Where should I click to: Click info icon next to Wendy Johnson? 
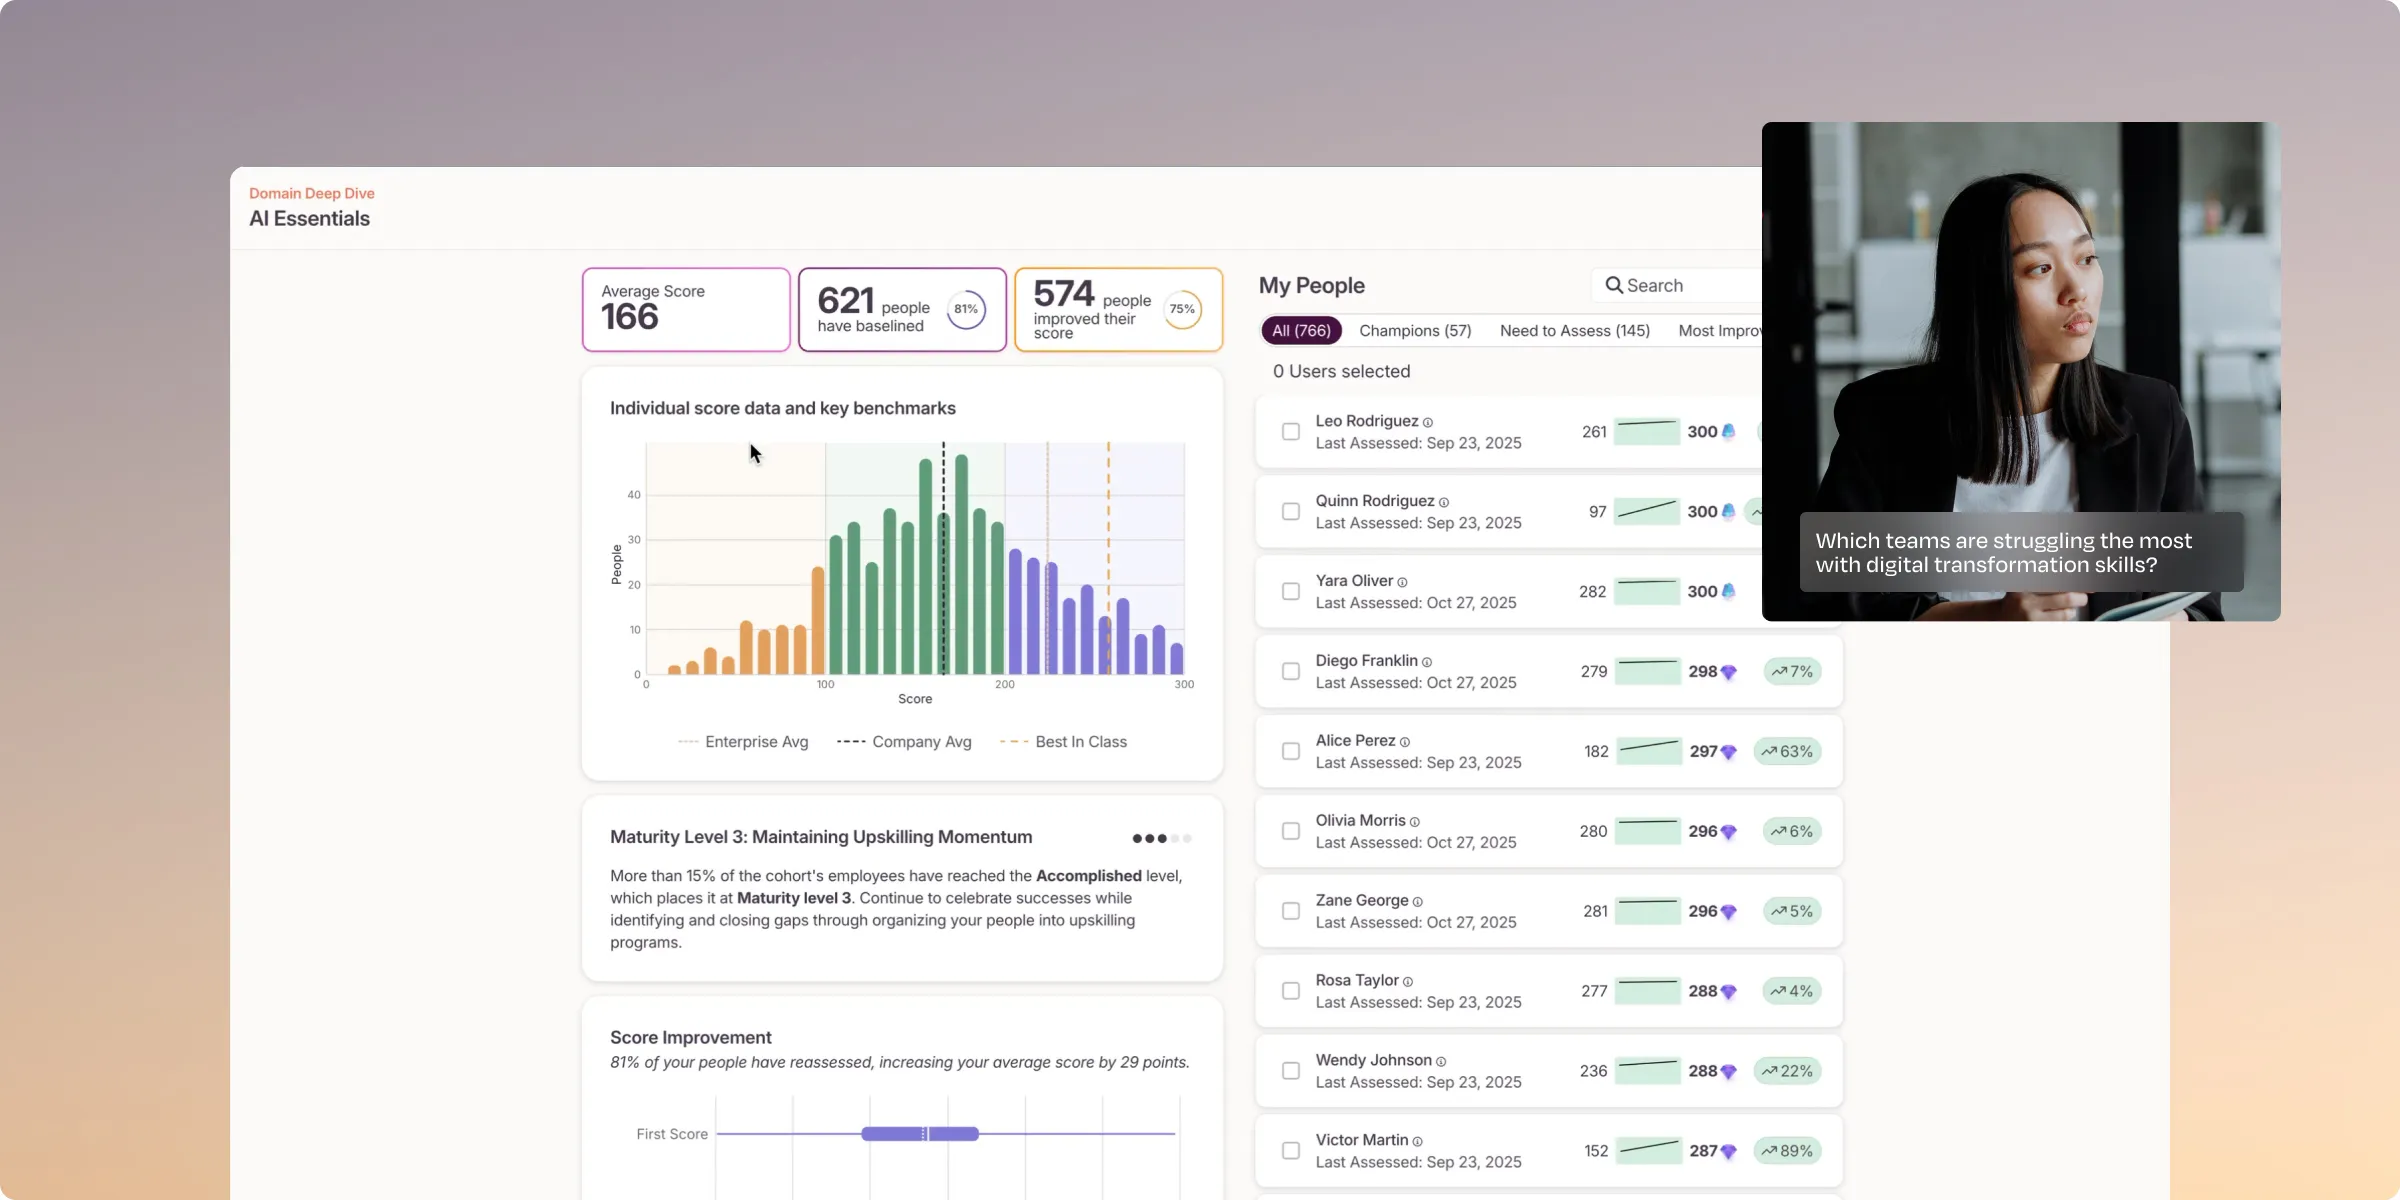1441,1061
